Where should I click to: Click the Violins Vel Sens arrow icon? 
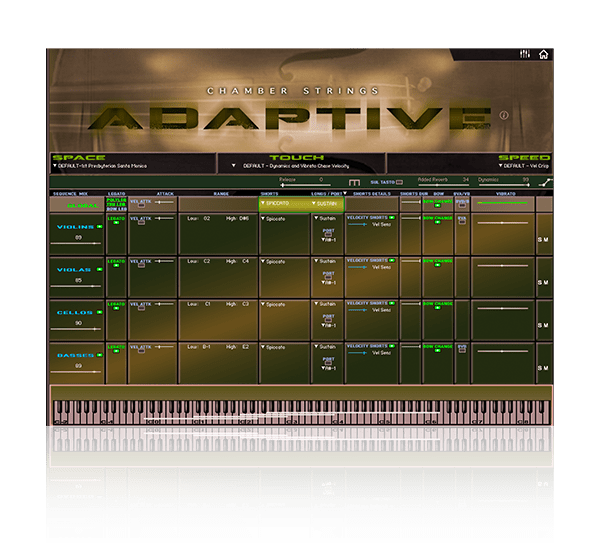[357, 225]
